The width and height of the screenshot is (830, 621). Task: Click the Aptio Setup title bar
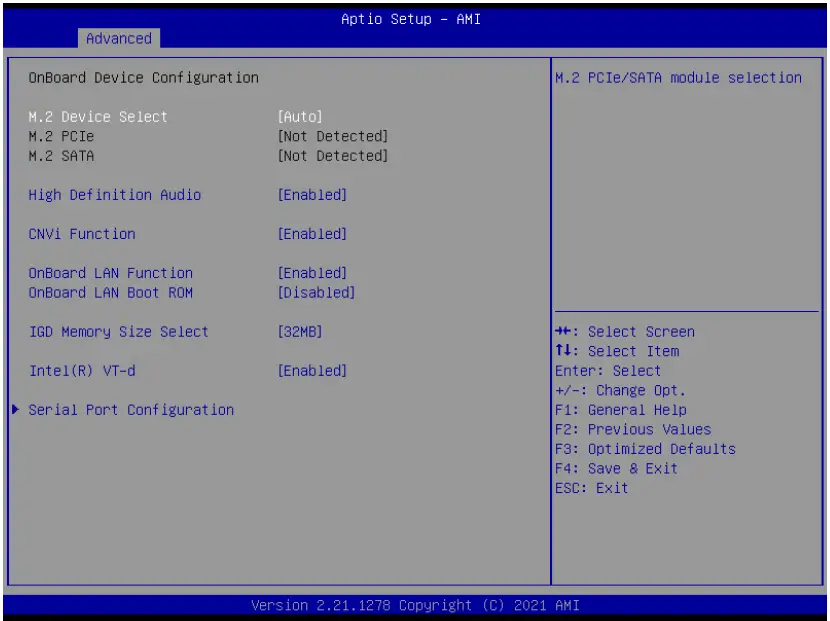414,18
